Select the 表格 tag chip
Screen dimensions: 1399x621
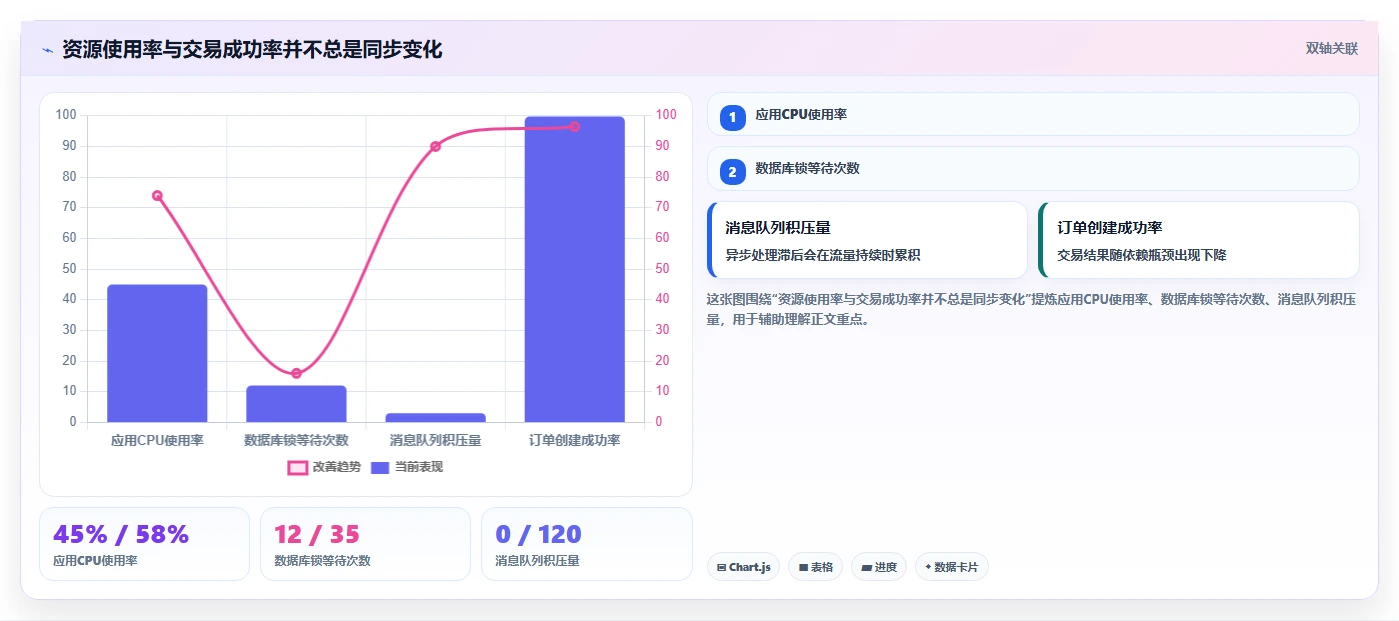815,567
